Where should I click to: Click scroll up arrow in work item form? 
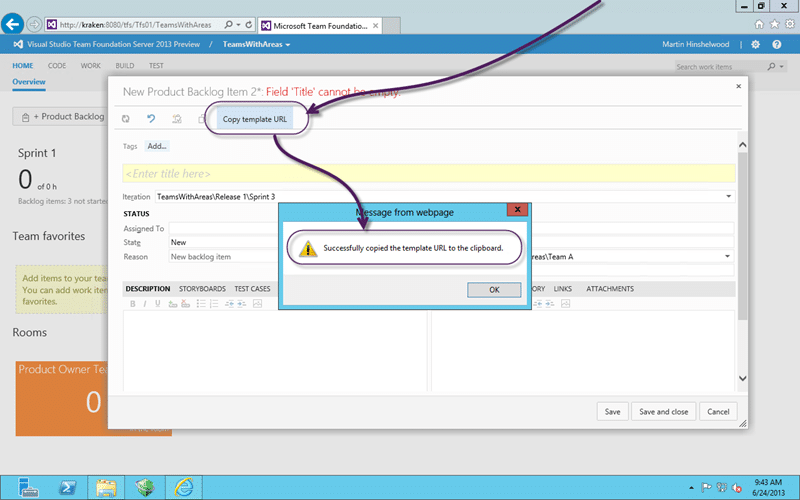743,145
